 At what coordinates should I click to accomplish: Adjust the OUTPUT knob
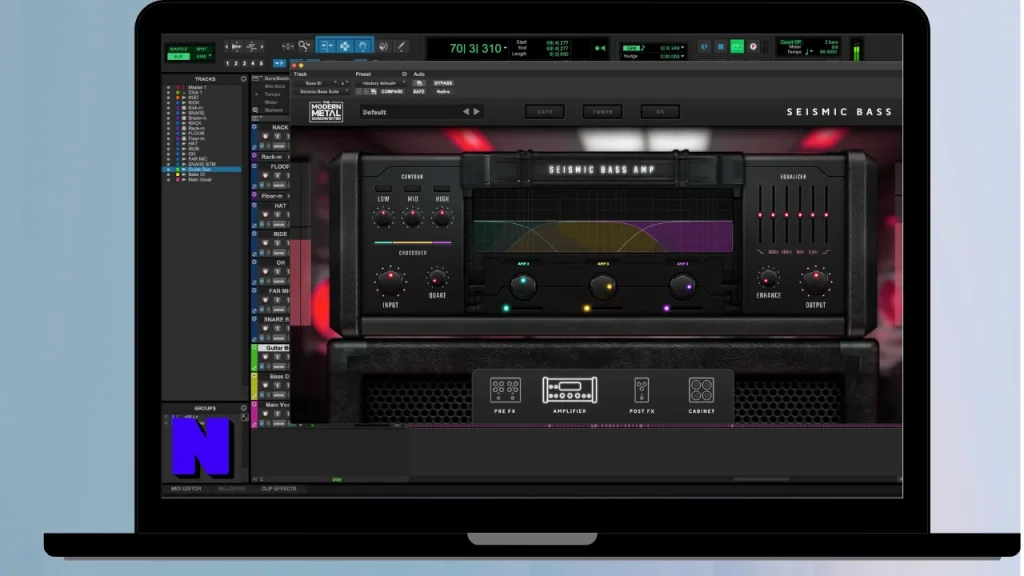tap(815, 280)
